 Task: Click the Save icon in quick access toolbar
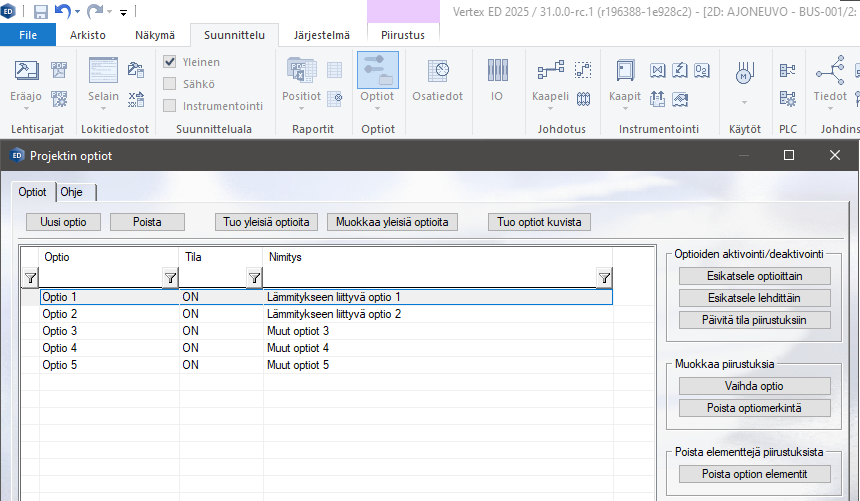(x=41, y=12)
